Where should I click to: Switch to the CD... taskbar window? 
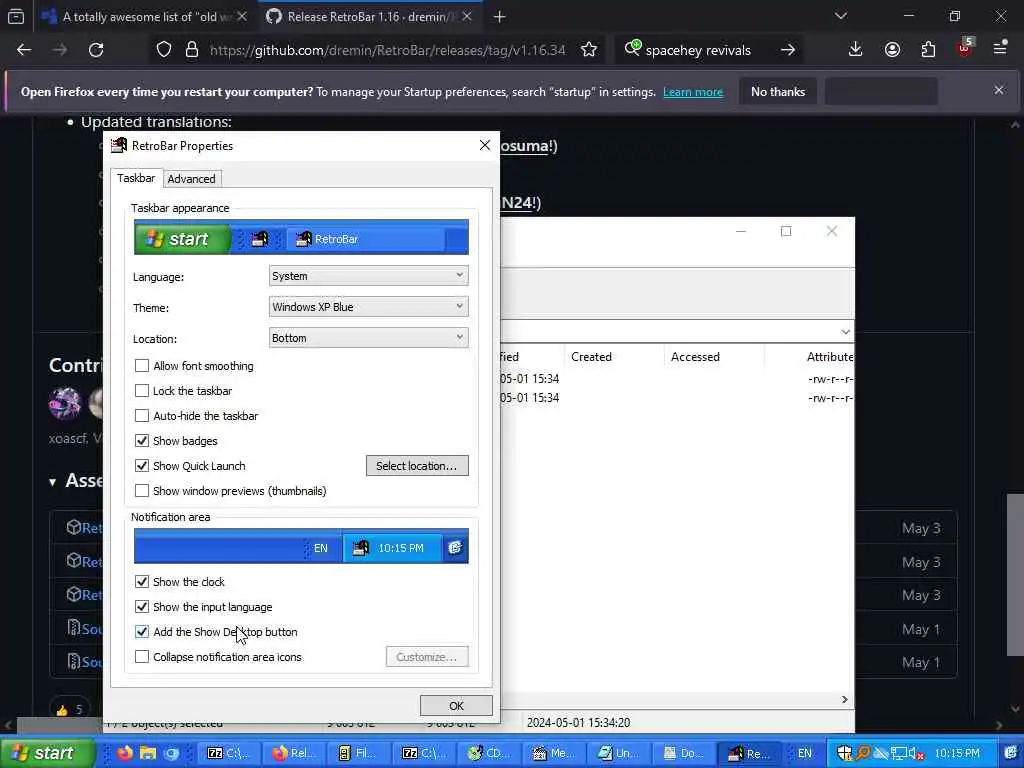coord(488,753)
